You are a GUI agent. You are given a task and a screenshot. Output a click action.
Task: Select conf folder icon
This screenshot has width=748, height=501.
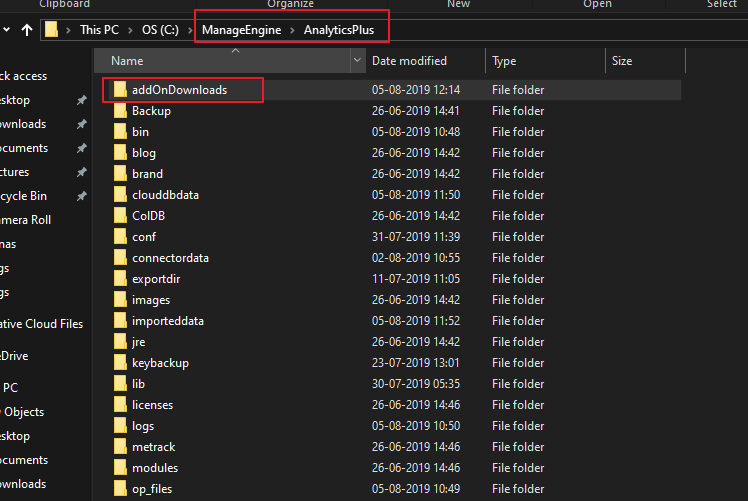pyautogui.click(x=120, y=237)
